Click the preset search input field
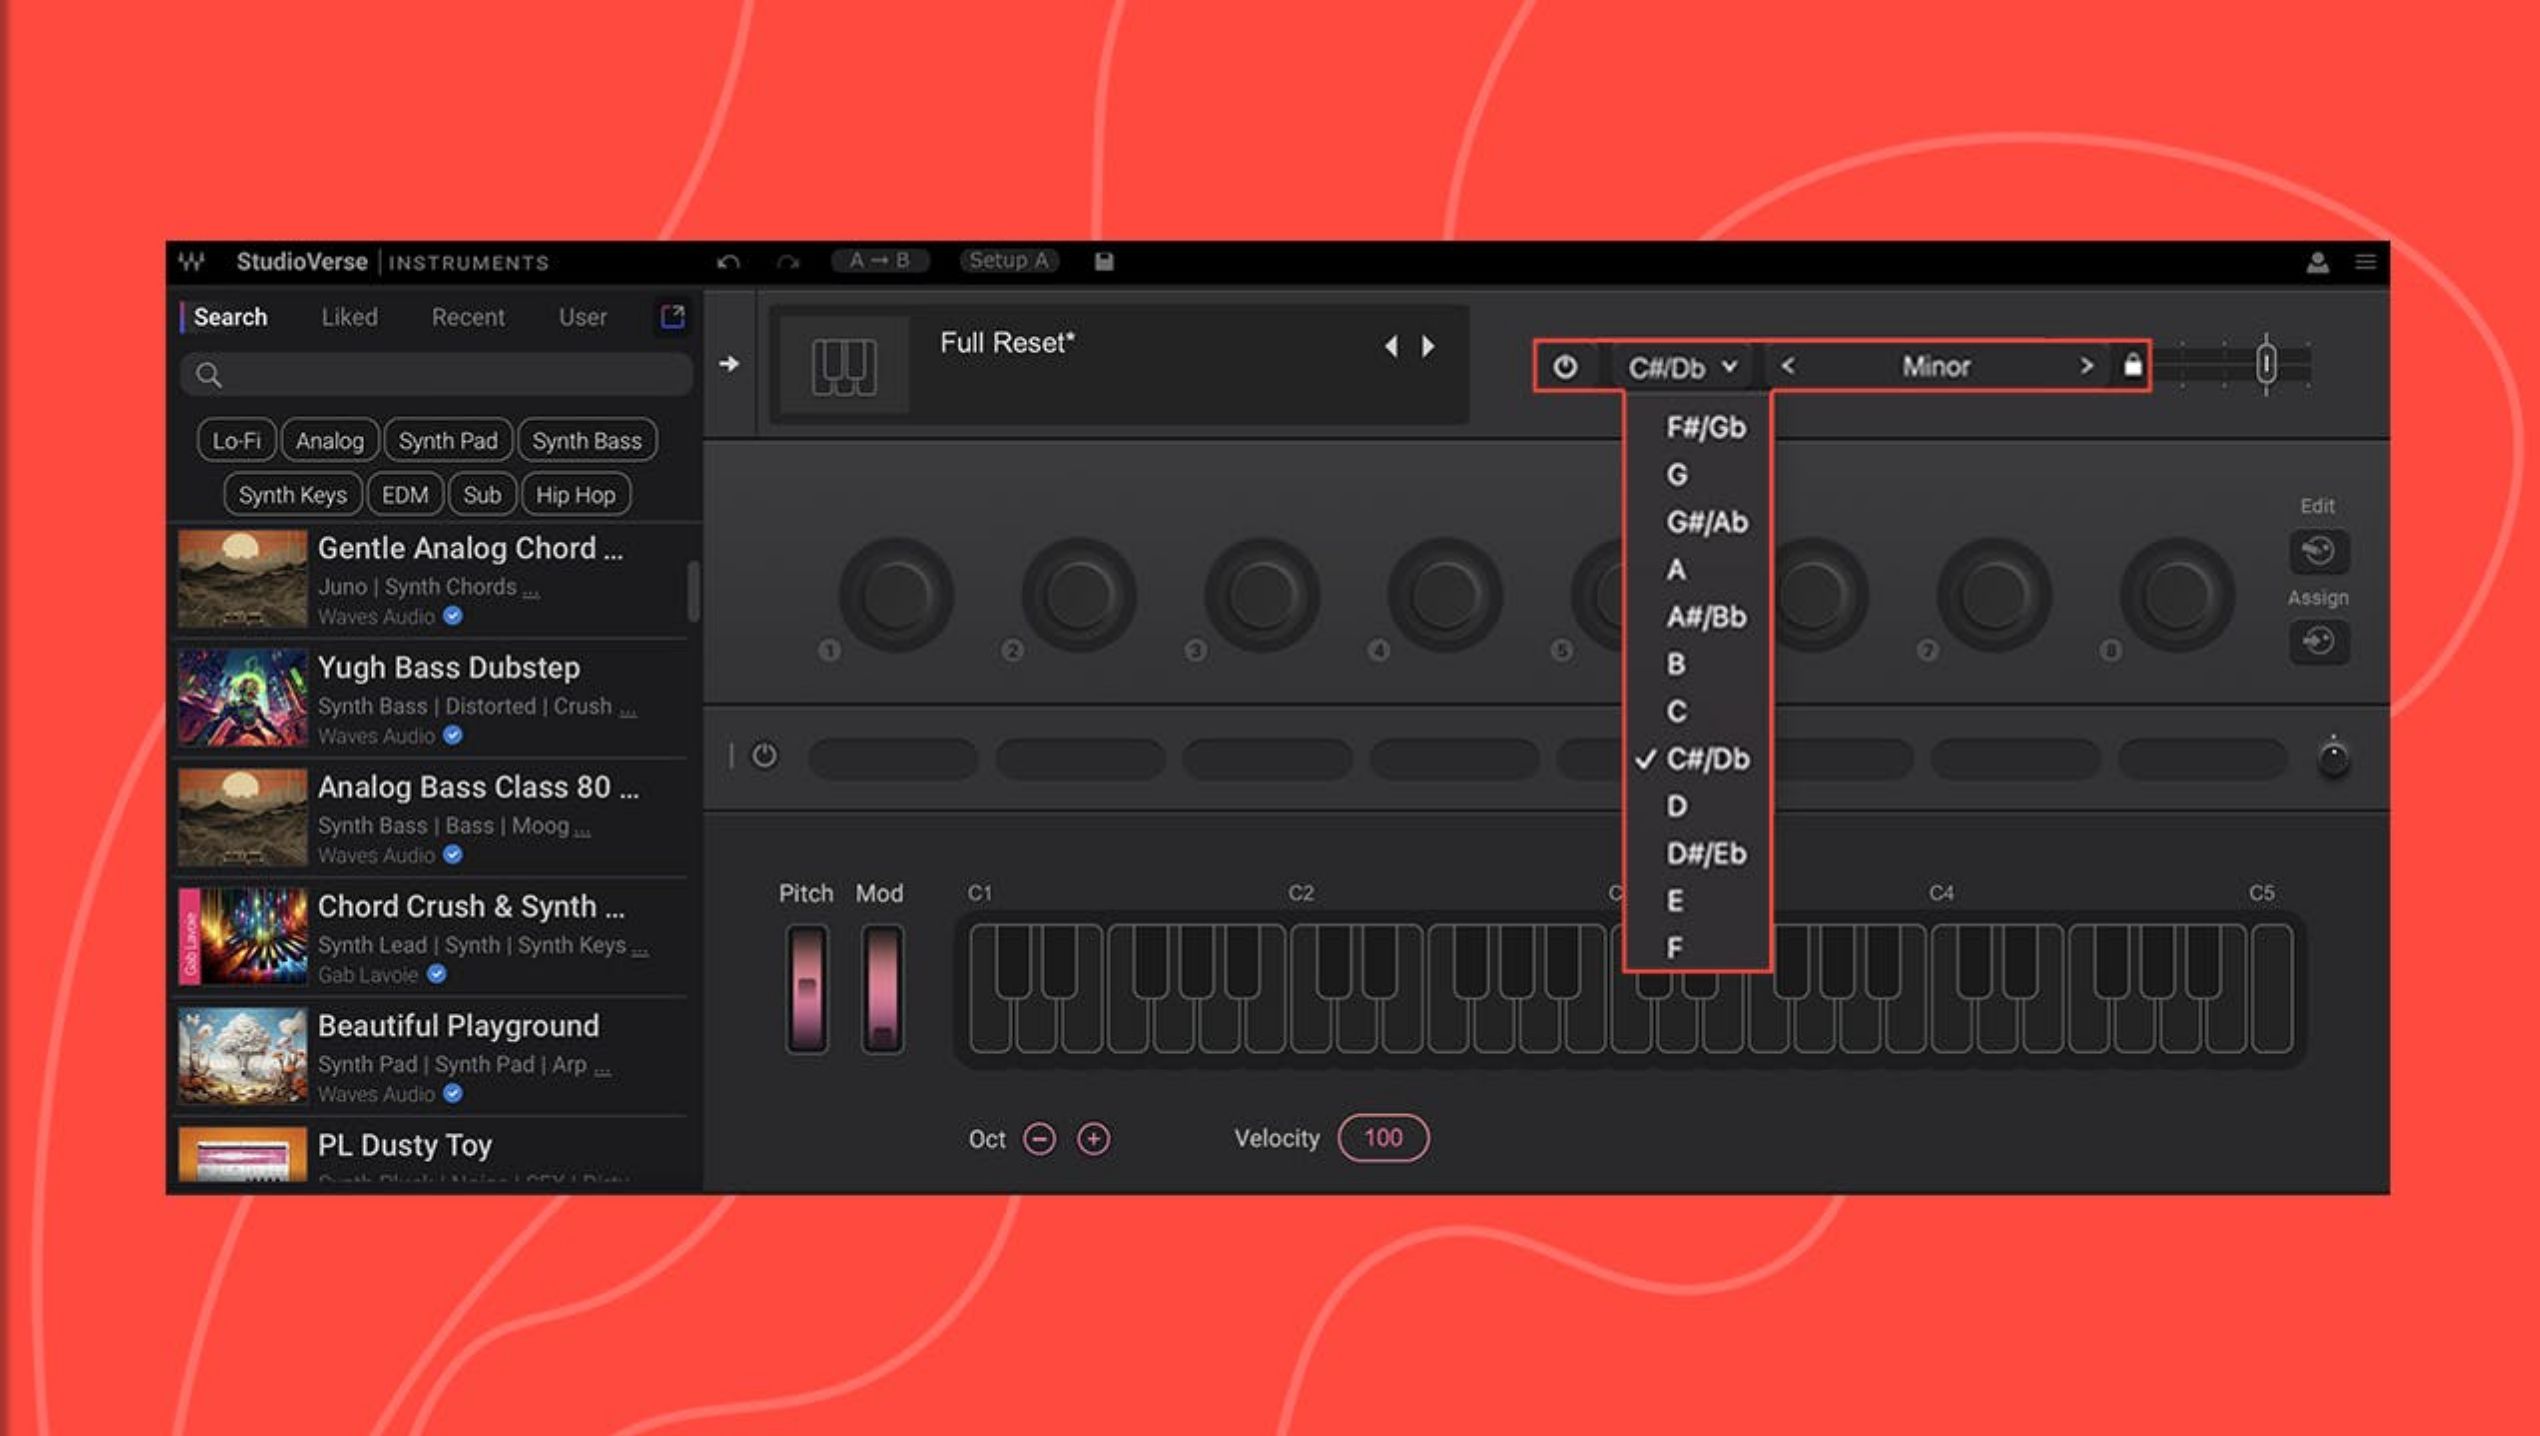2540x1436 pixels. [437, 375]
